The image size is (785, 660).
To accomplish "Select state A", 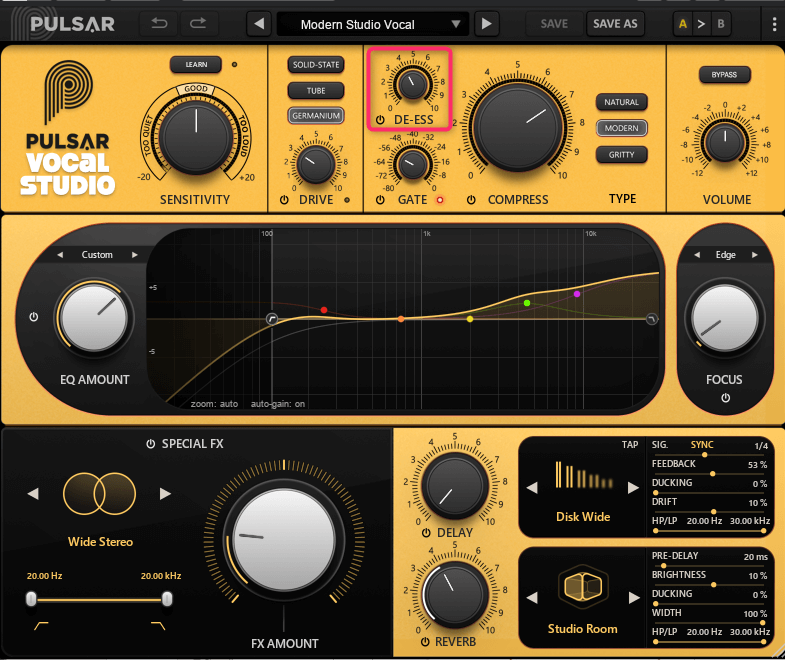I will pos(682,24).
